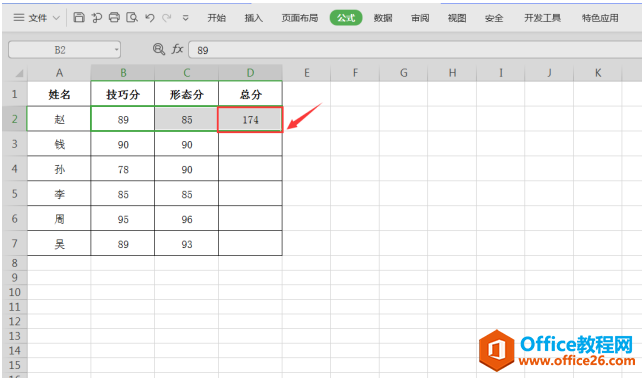Select column K header
The width and height of the screenshot is (642, 378).
(x=598, y=73)
